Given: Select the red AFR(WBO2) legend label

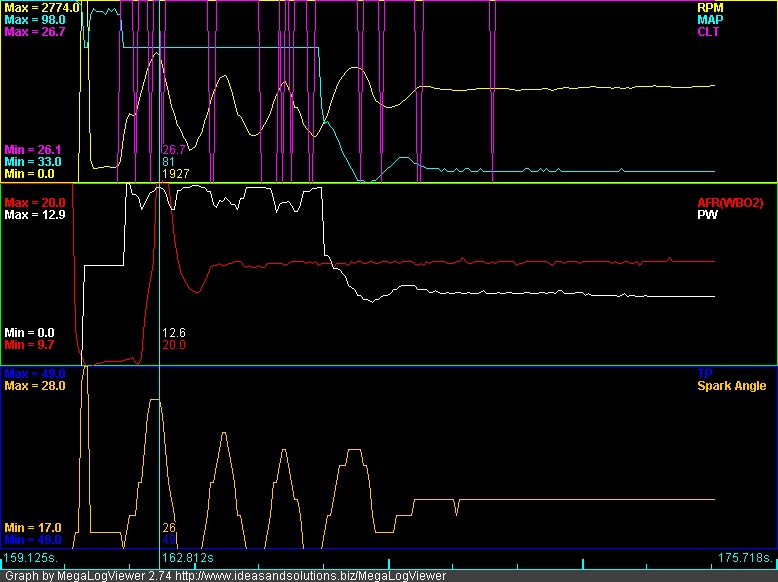Looking at the screenshot, I should tap(729, 203).
